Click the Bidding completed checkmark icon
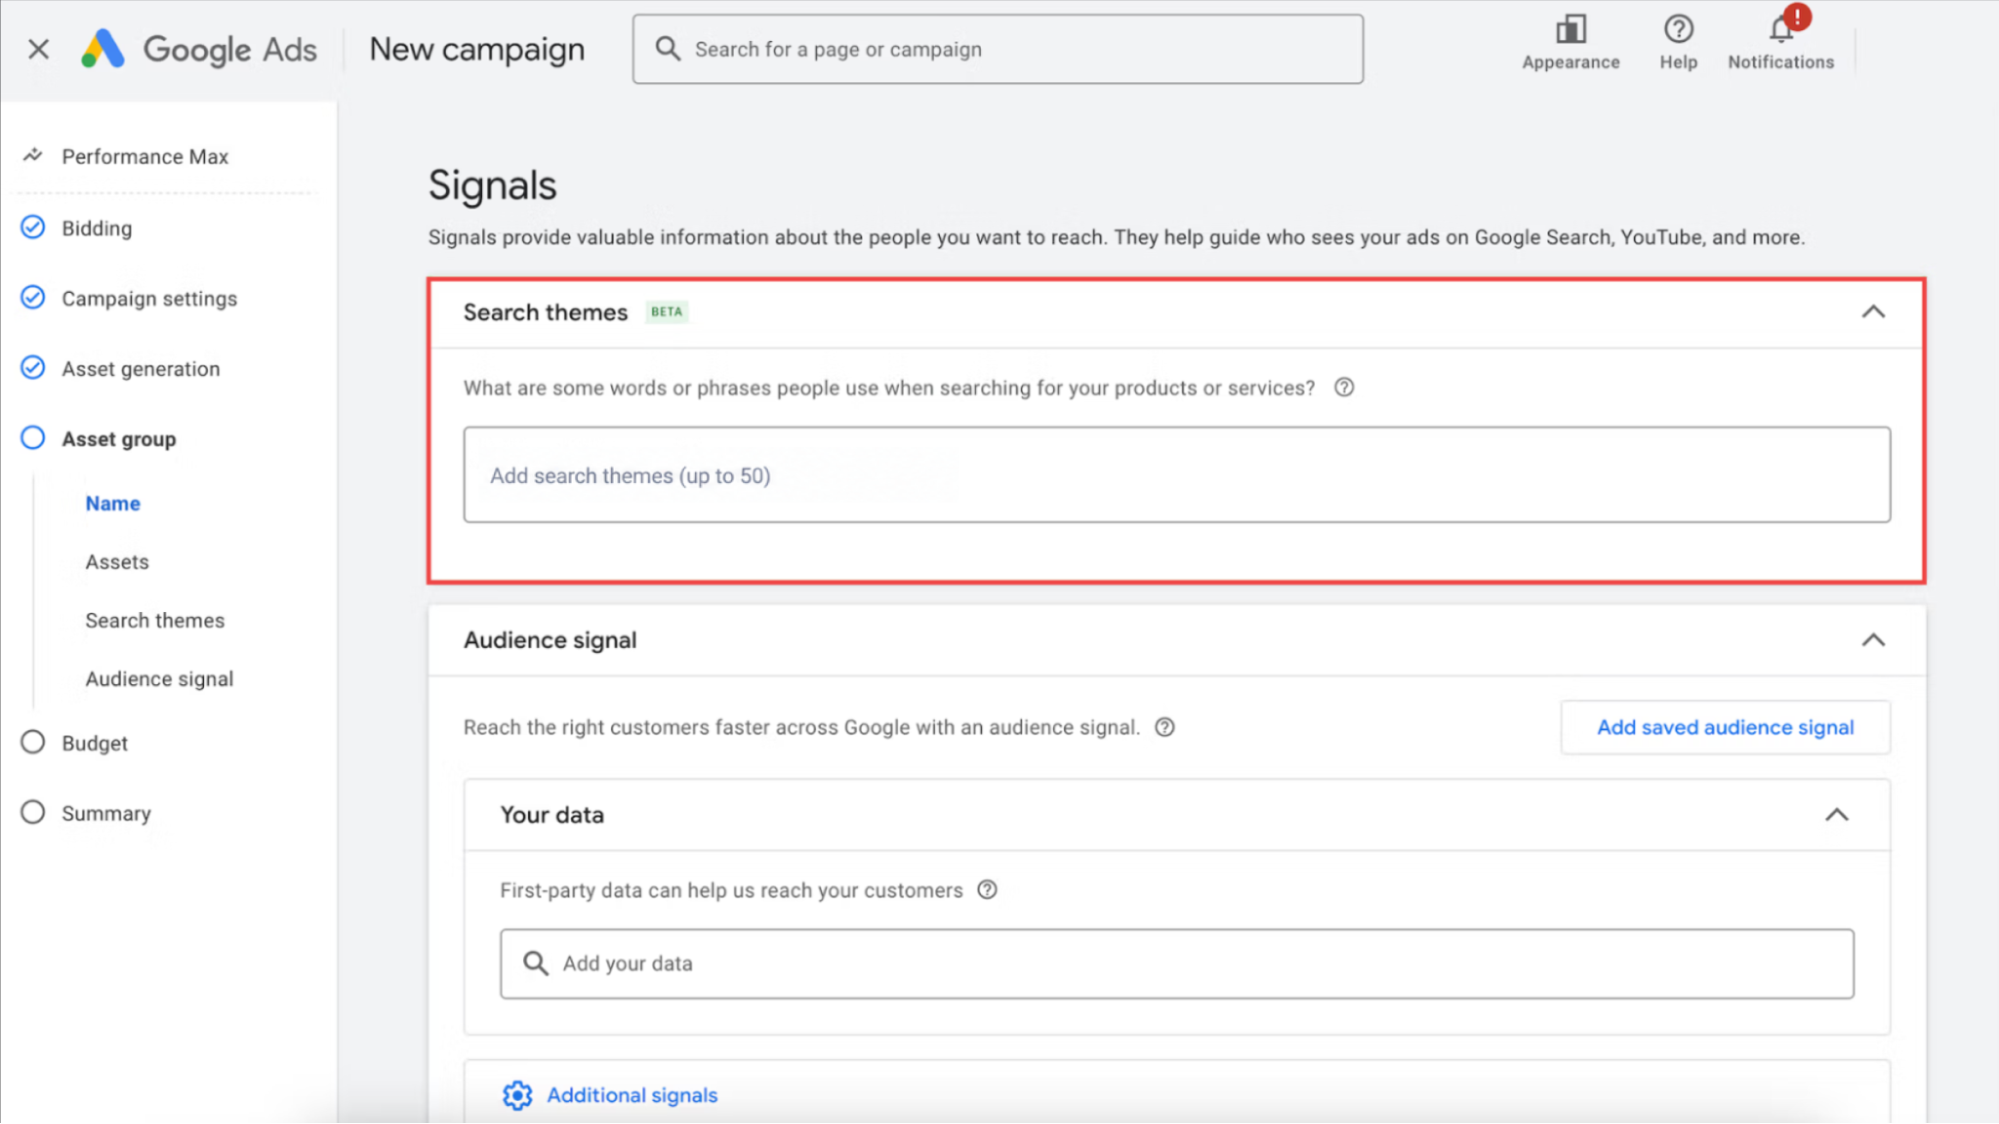The width and height of the screenshot is (1999, 1124). tap(33, 227)
